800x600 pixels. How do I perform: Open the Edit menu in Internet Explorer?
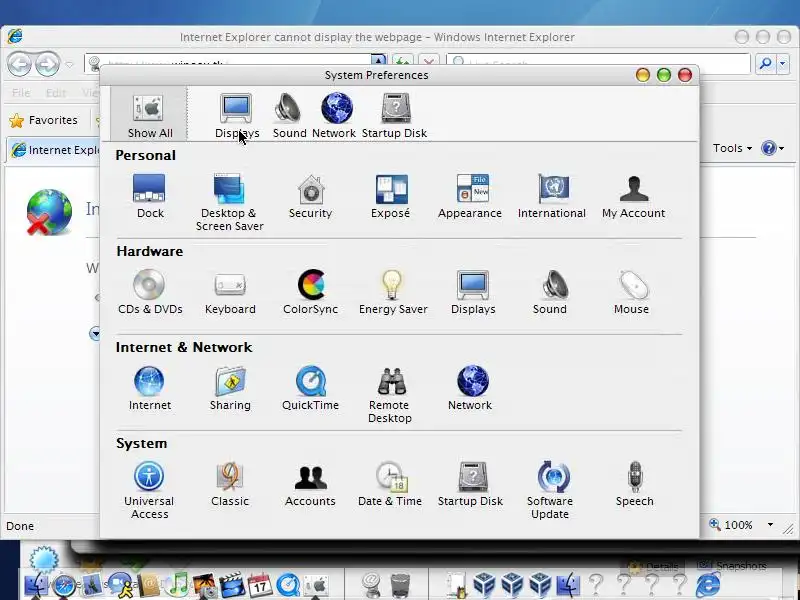56,93
